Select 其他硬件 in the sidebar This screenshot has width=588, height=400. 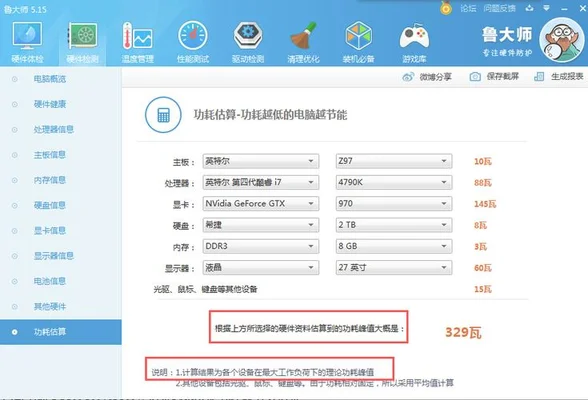click(50, 307)
